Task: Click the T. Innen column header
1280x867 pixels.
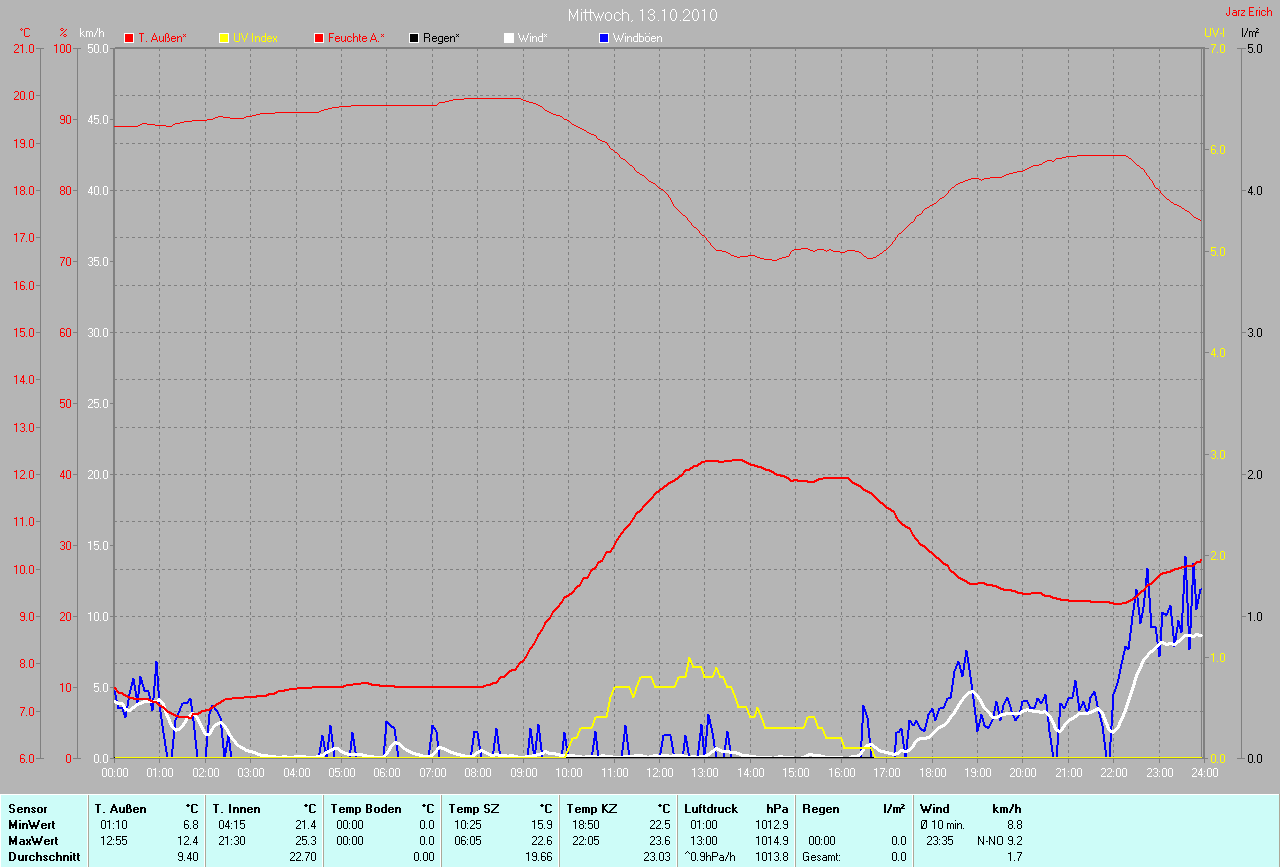Action: [x=236, y=808]
